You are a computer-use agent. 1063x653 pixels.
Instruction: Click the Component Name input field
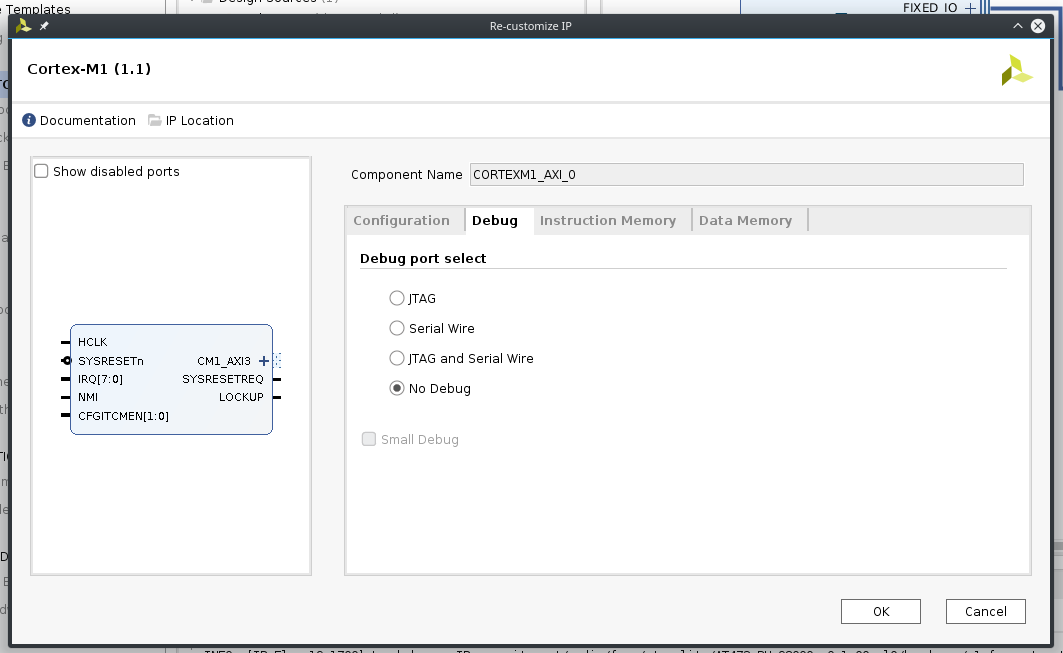746,174
